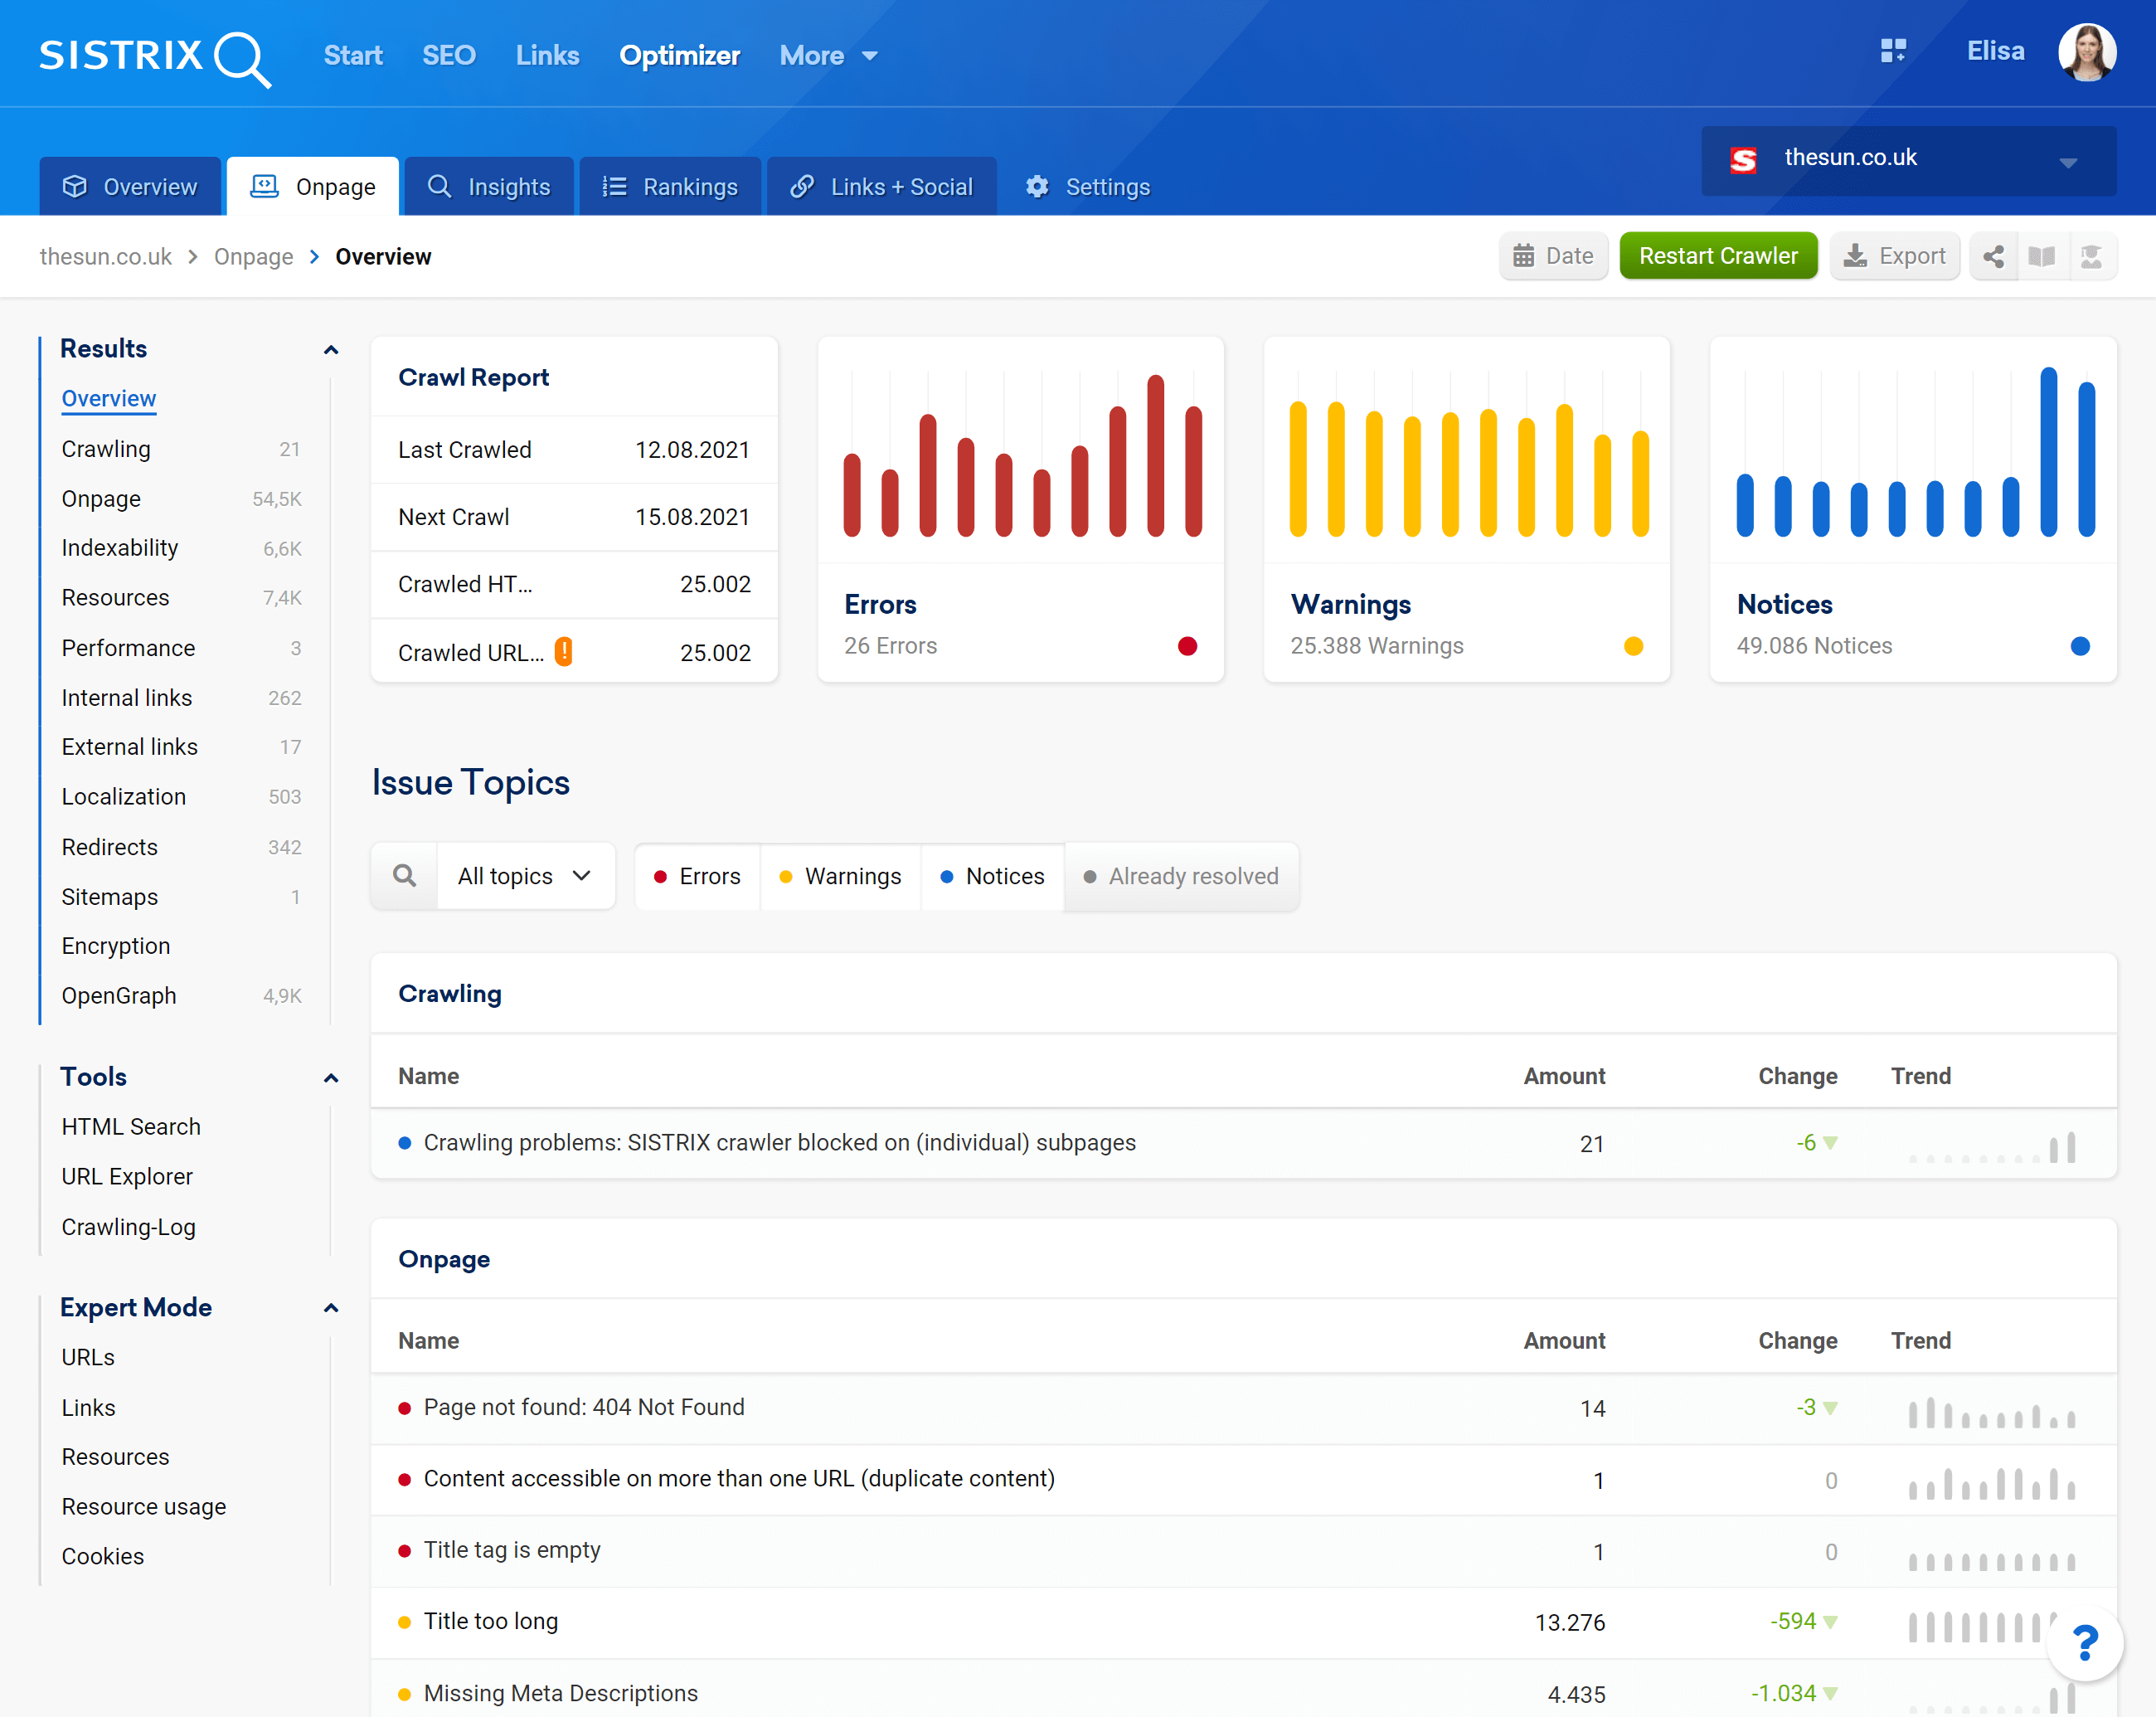Image resolution: width=2156 pixels, height=1717 pixels.
Task: Collapse the Expert Mode sidebar section
Action: (331, 1308)
